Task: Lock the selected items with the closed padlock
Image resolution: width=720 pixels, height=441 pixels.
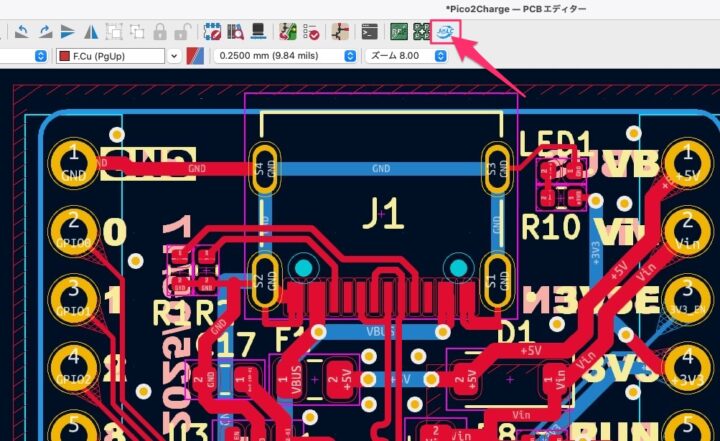Action: coord(160,32)
